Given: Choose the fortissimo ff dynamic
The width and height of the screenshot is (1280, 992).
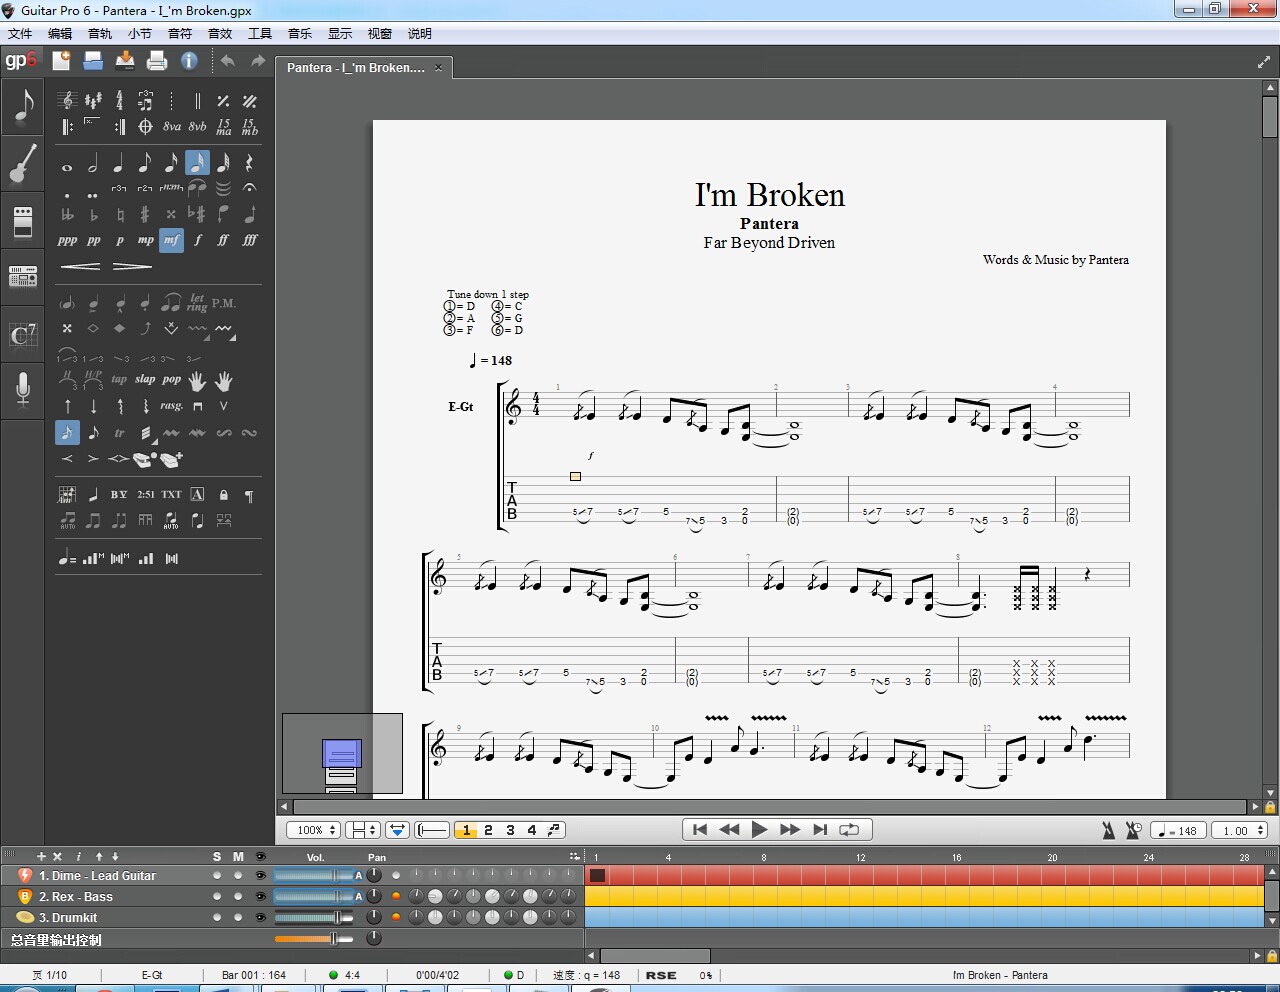Looking at the screenshot, I should coord(223,240).
